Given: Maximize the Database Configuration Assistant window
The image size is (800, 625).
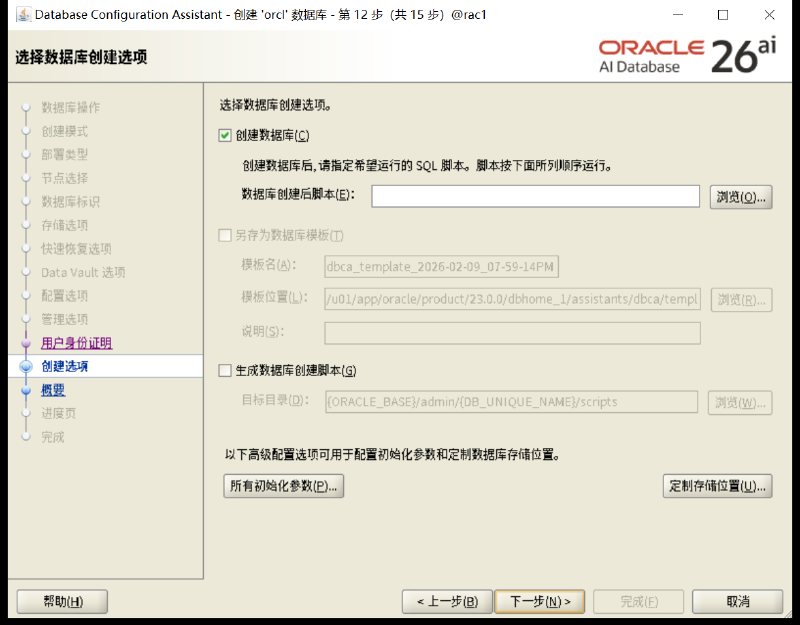Looking at the screenshot, I should coord(722,15).
